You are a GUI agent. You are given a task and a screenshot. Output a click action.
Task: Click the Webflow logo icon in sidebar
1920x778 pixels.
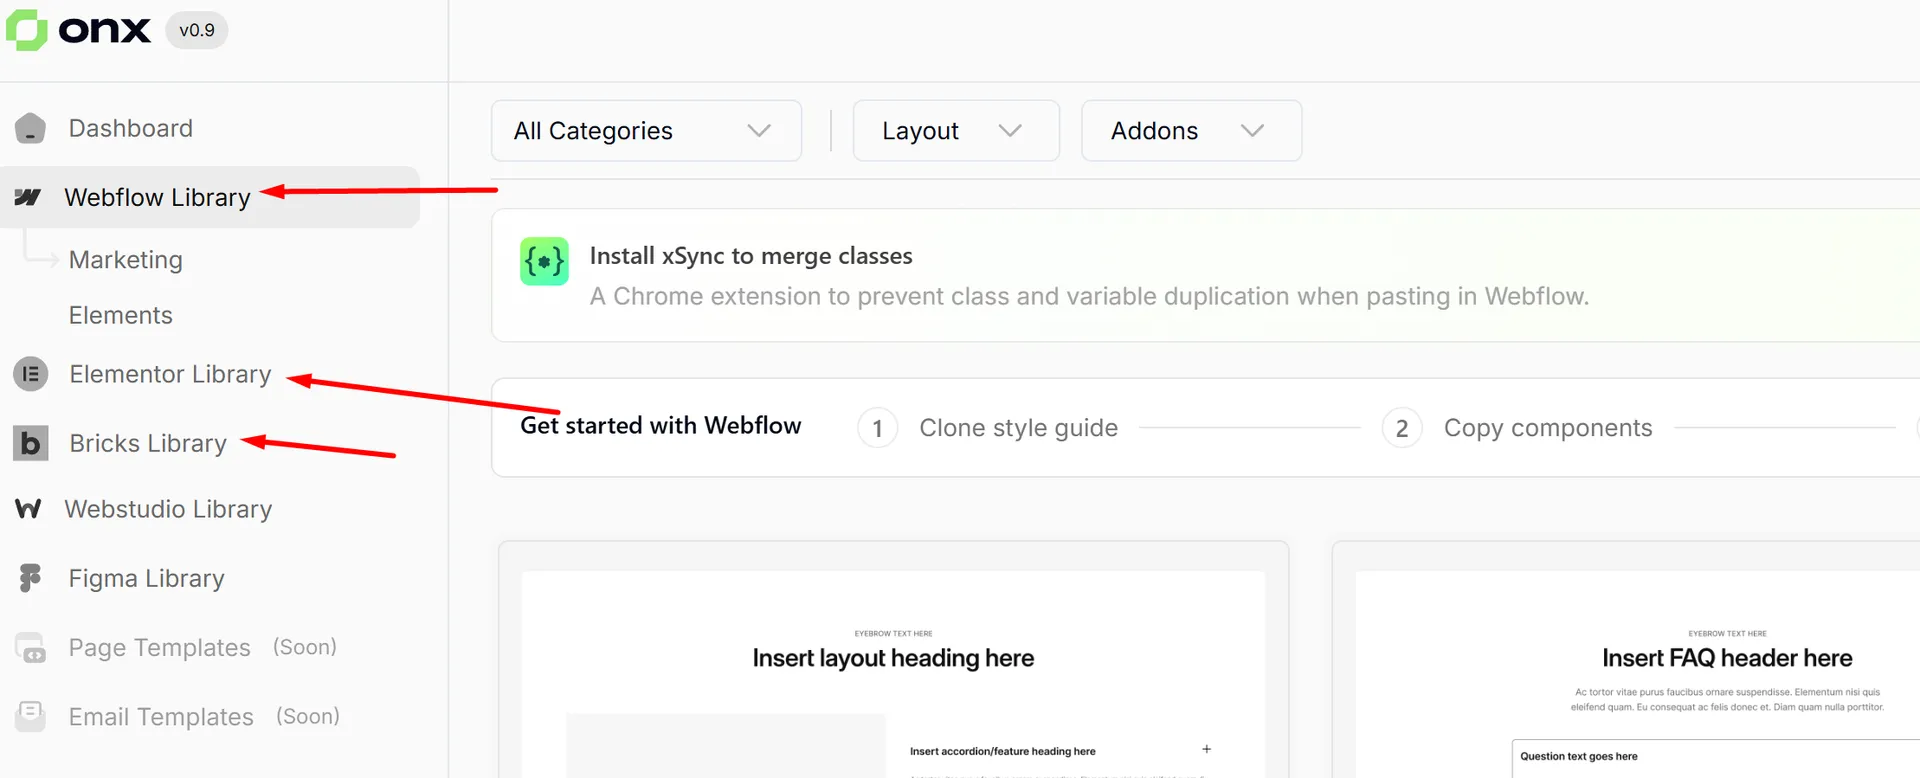point(28,197)
